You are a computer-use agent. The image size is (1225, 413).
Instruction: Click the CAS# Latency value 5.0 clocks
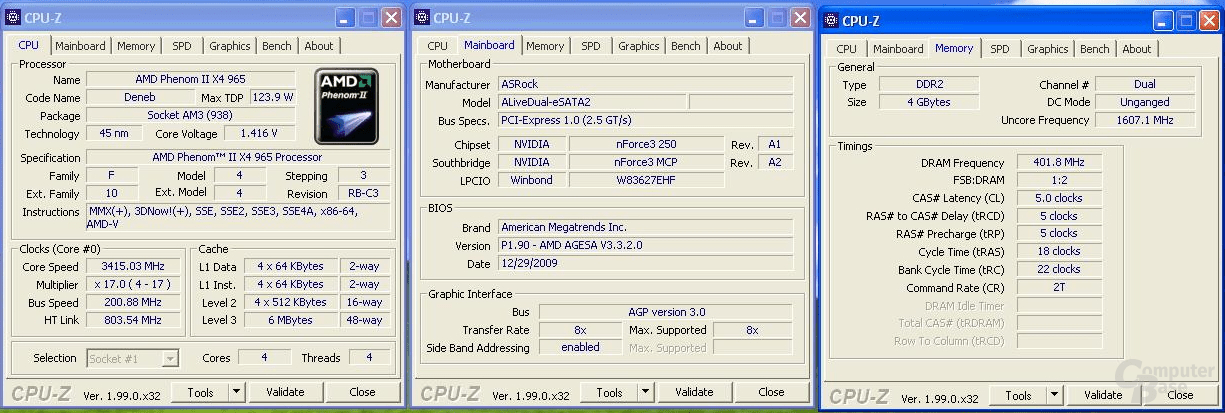(1058, 198)
